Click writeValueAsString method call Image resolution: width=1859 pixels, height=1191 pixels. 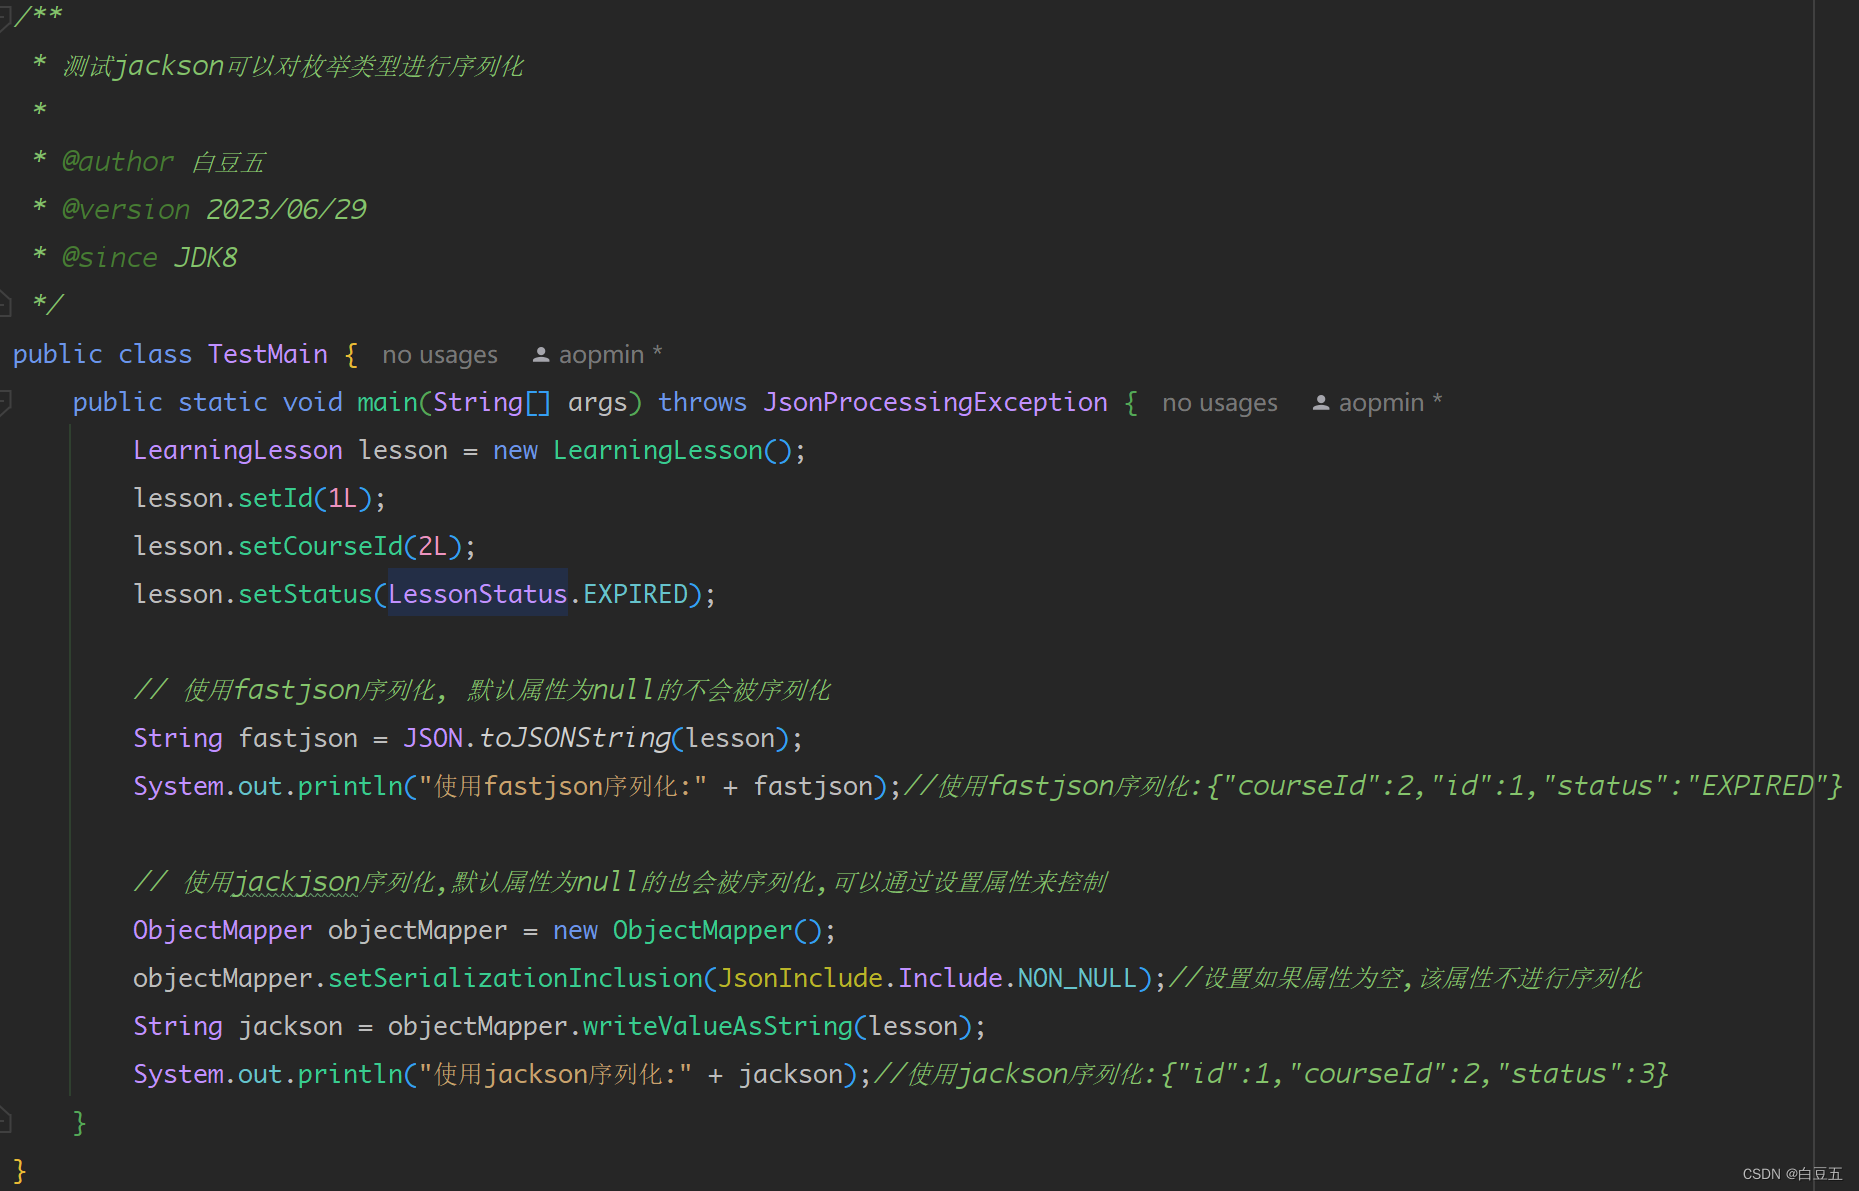(x=717, y=1026)
